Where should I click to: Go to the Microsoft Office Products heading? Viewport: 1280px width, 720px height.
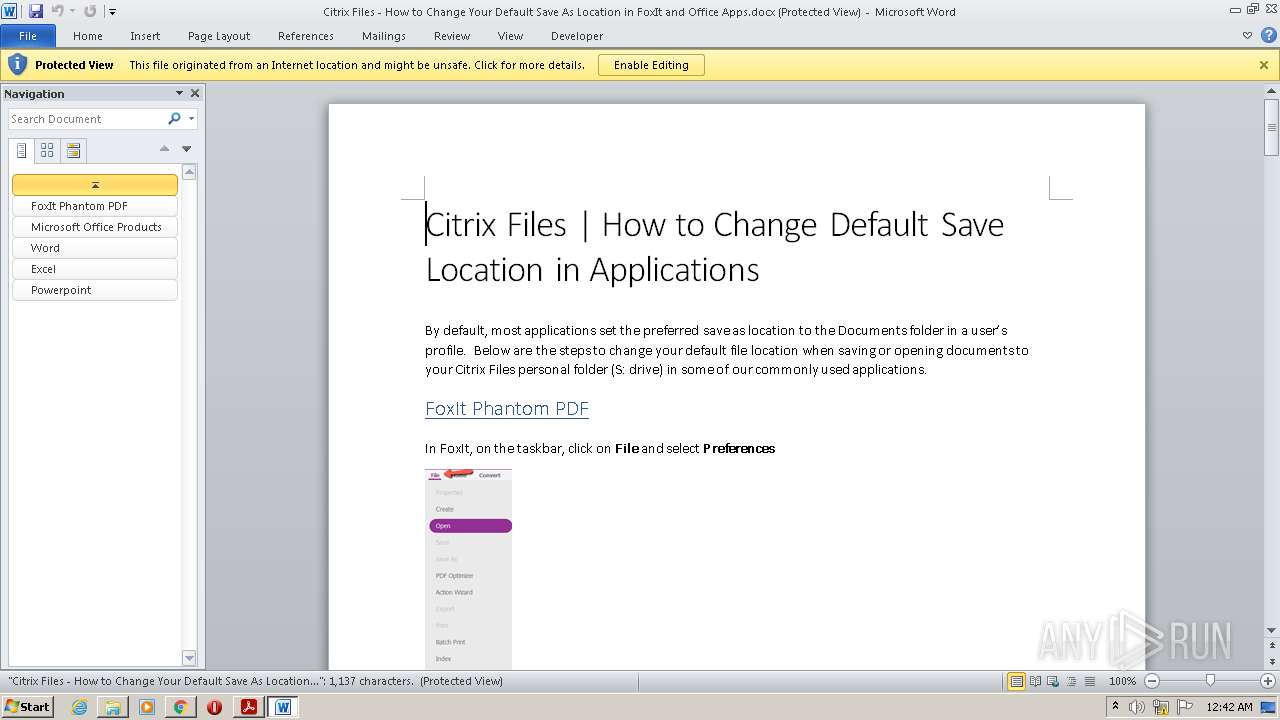click(95, 227)
